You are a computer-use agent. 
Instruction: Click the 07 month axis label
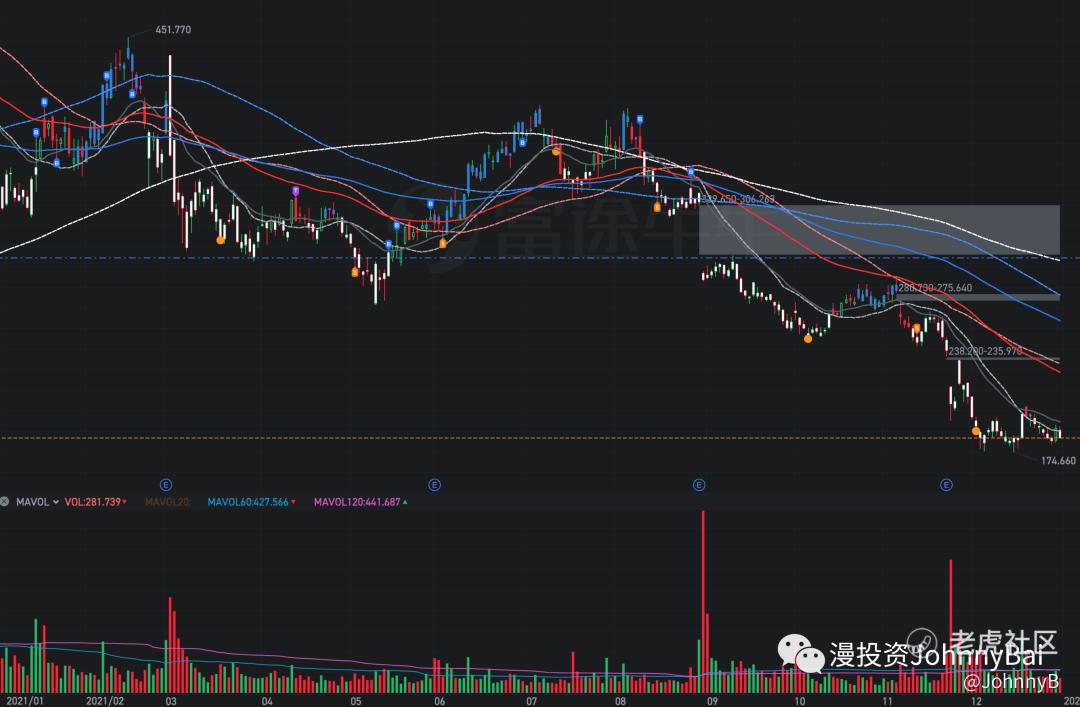click(531, 701)
